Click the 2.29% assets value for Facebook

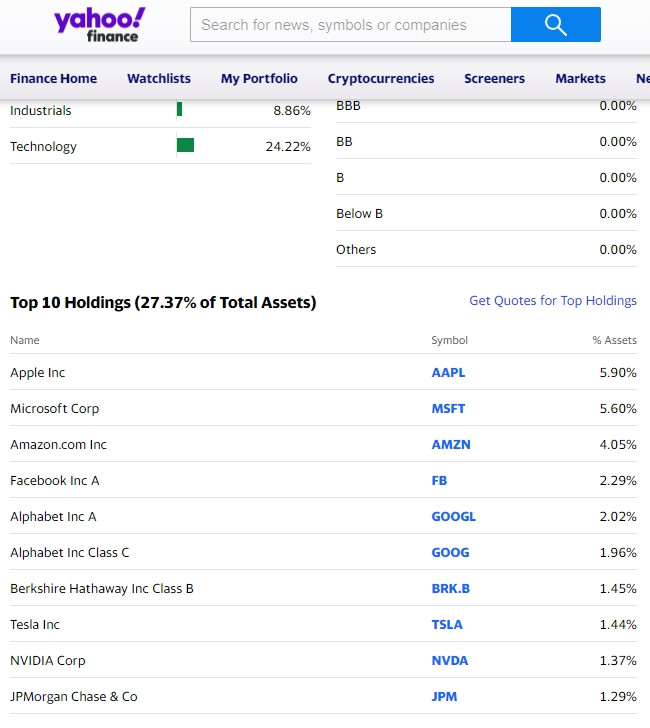click(618, 481)
